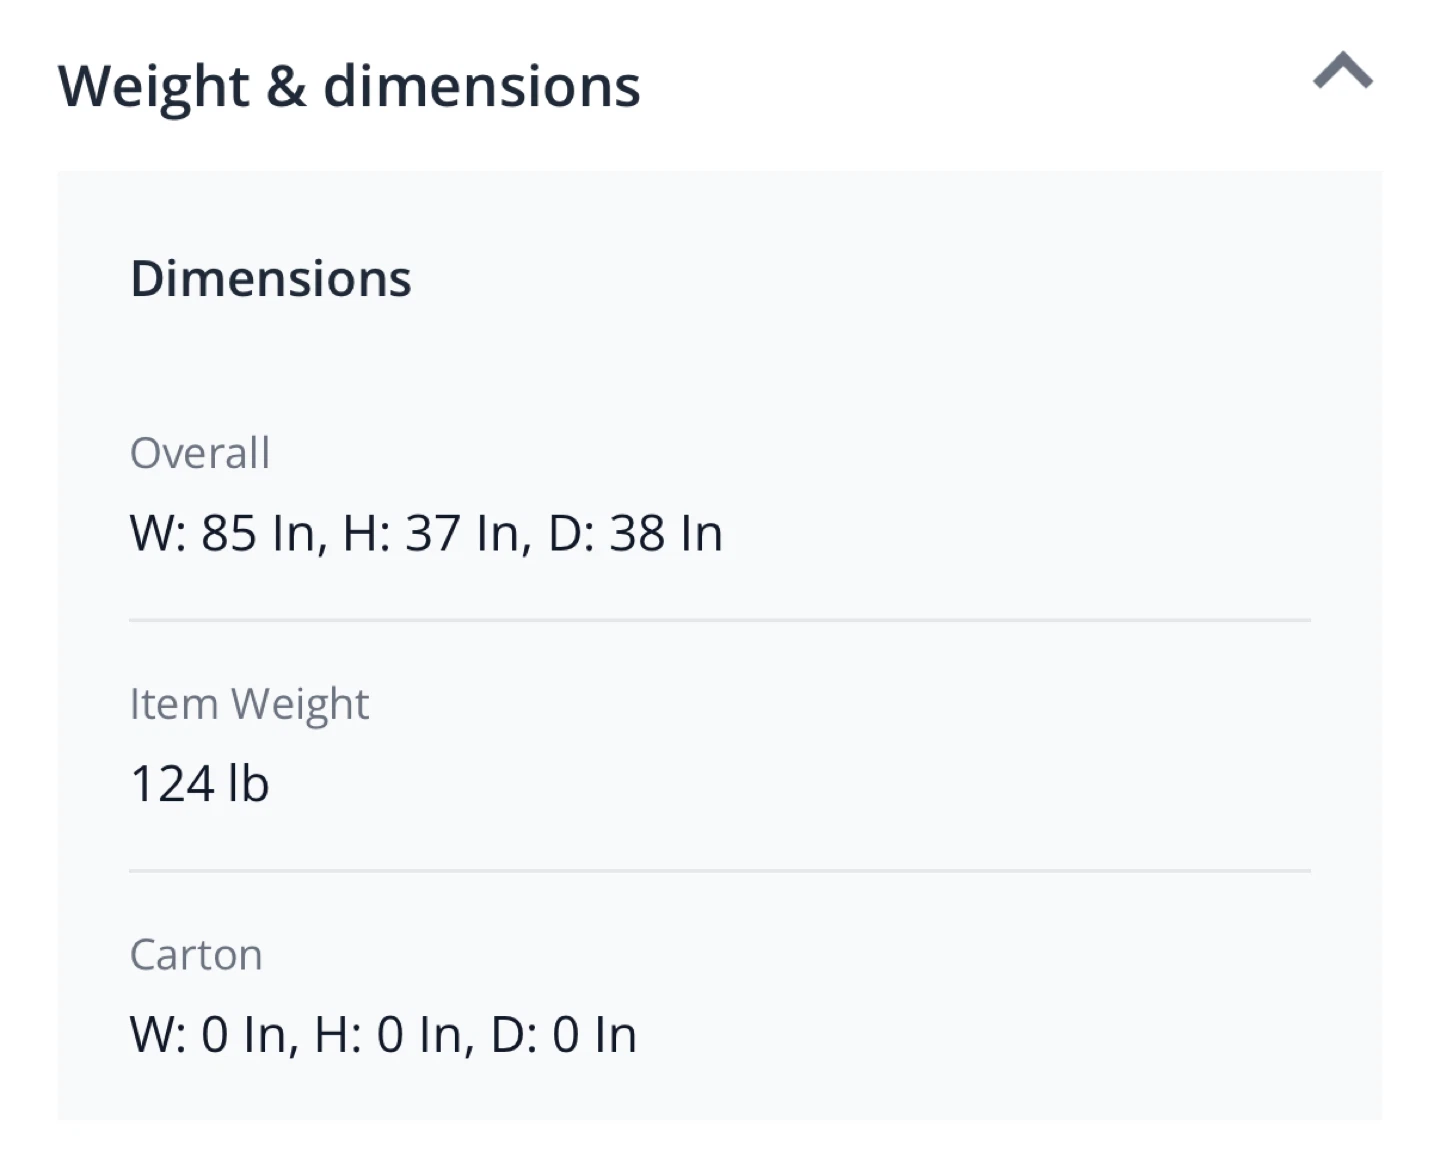The width and height of the screenshot is (1440, 1157).
Task: Click the lb unit after 124
Action: pos(248,783)
